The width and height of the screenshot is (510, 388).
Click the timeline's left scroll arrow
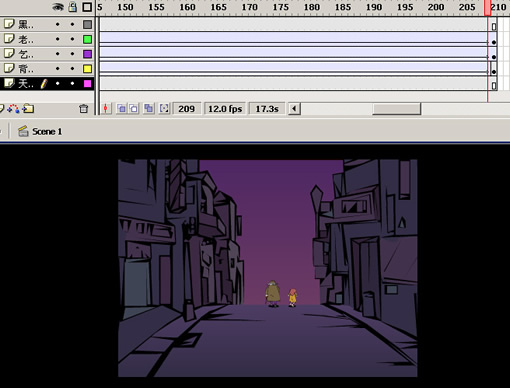294,109
